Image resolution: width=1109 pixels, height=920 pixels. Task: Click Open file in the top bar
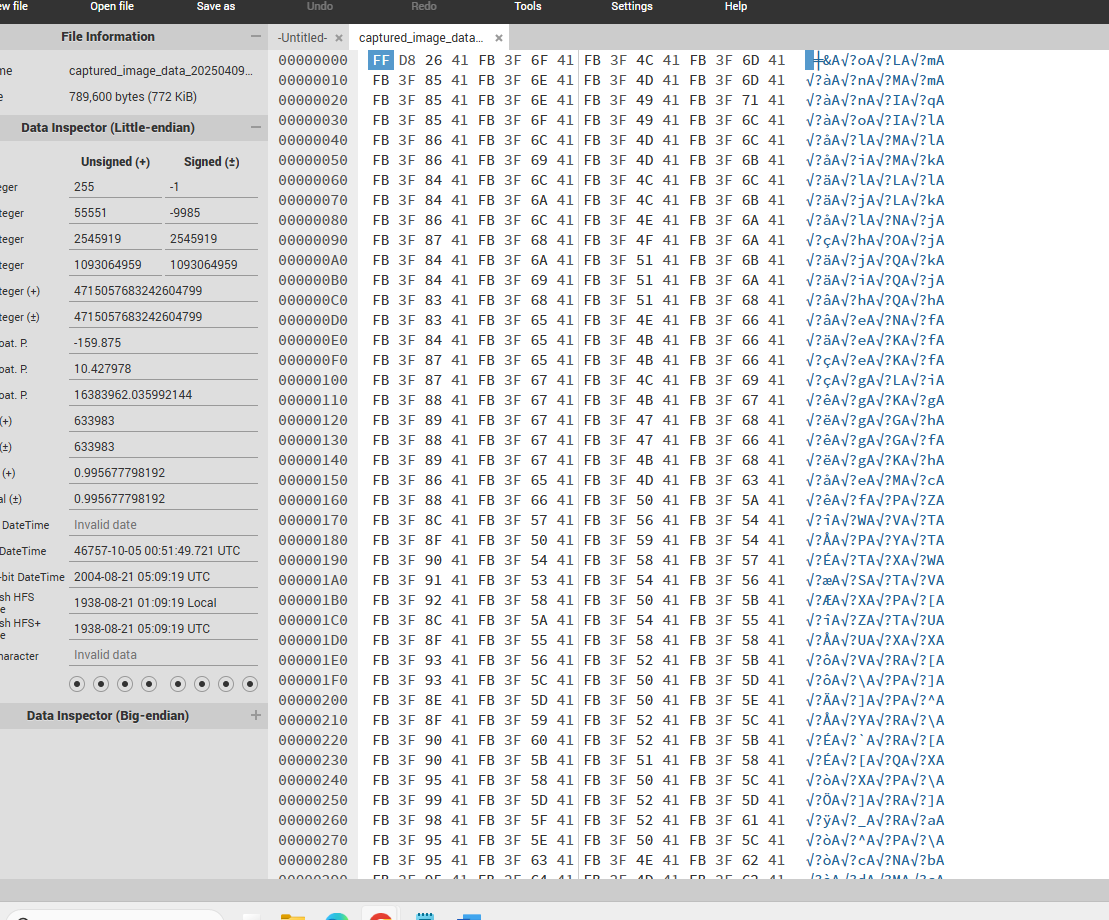point(112,7)
